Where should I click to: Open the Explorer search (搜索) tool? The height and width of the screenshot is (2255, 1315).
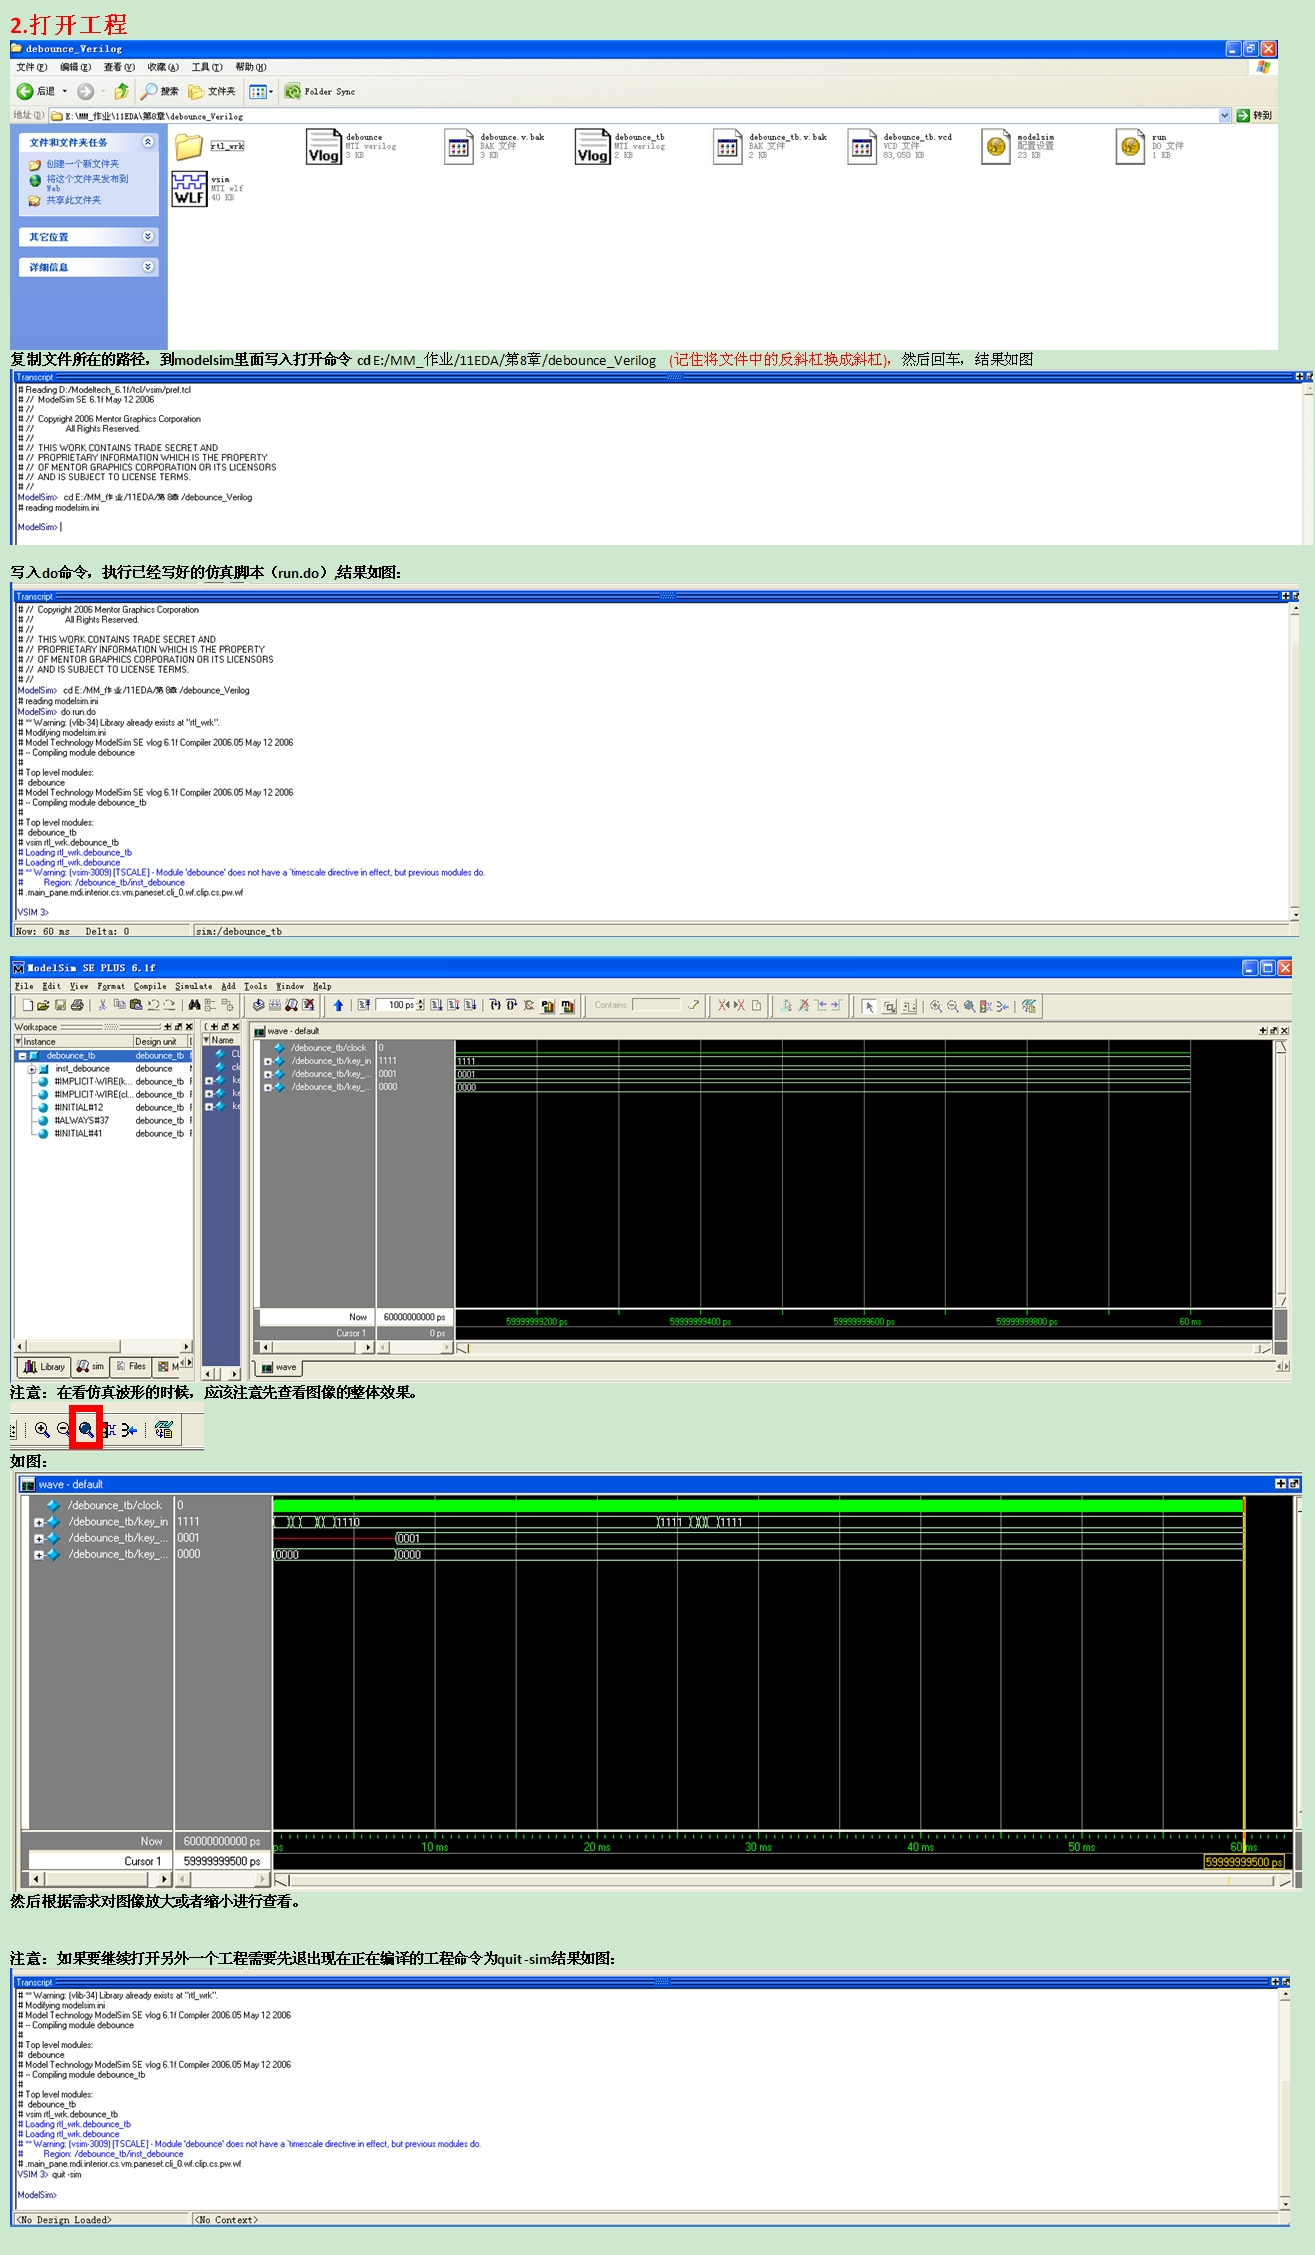pos(160,91)
